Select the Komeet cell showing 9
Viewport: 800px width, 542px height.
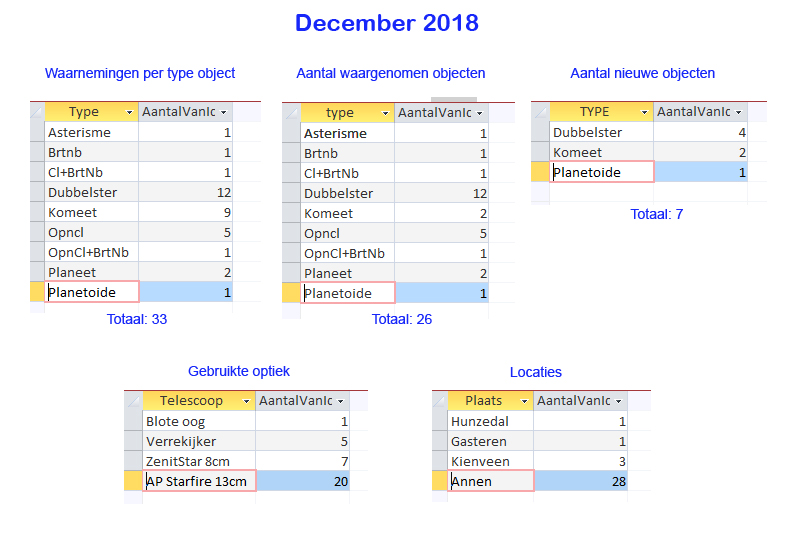click(x=185, y=212)
